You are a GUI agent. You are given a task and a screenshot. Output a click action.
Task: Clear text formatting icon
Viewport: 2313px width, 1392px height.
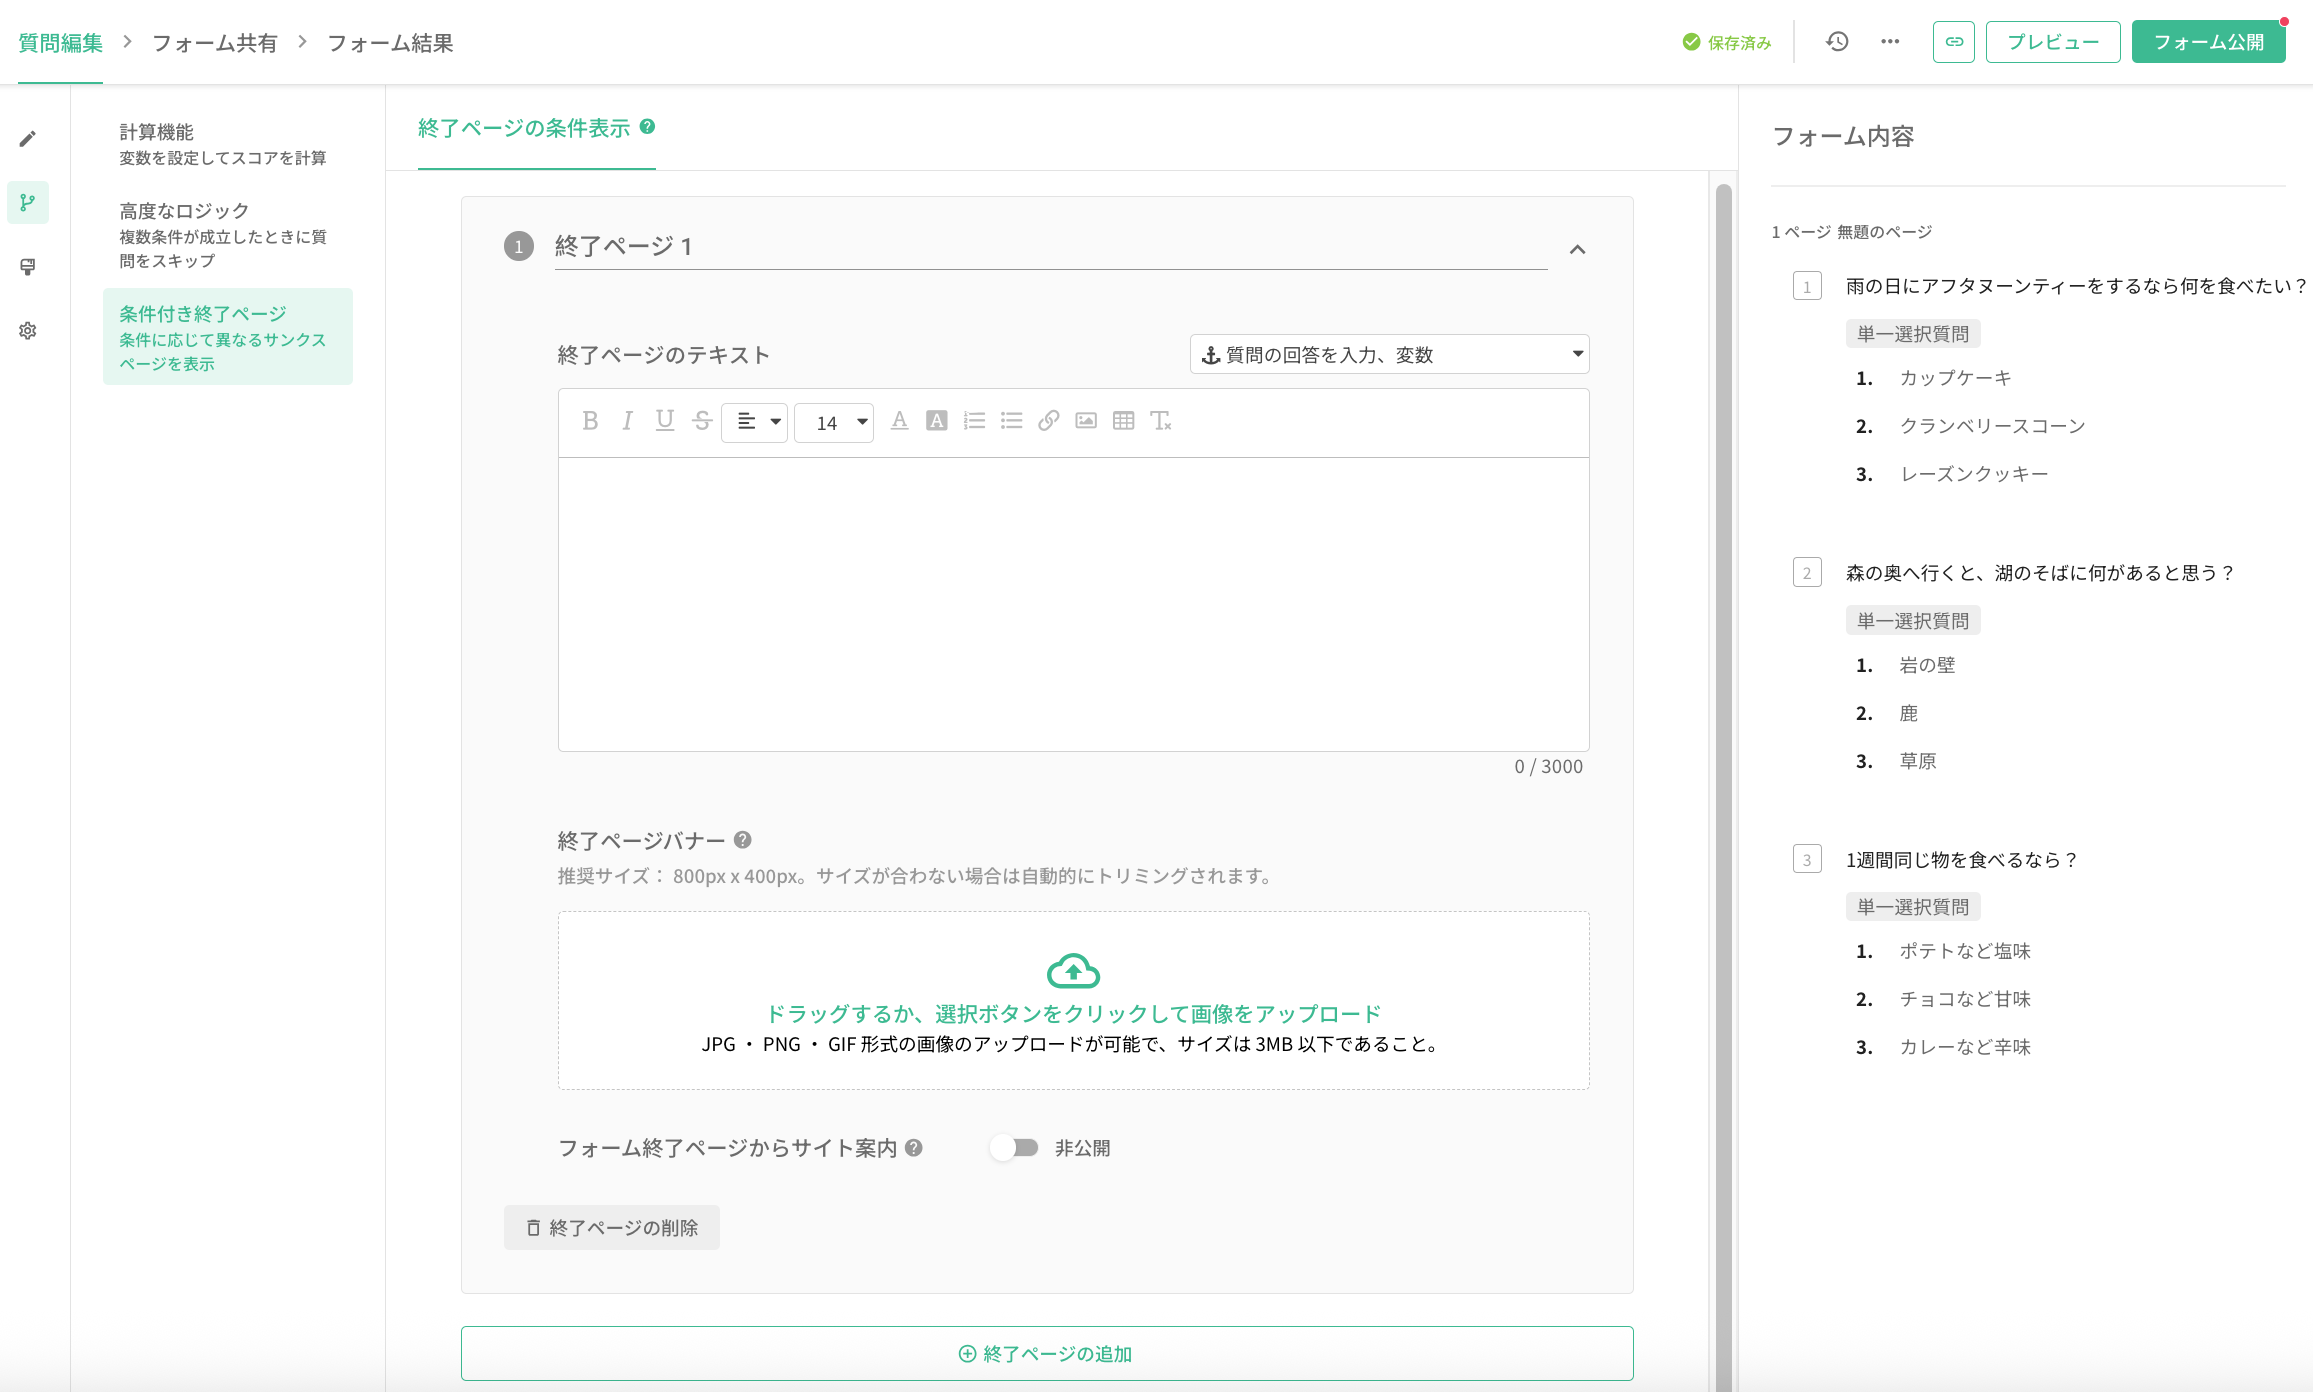[1161, 421]
